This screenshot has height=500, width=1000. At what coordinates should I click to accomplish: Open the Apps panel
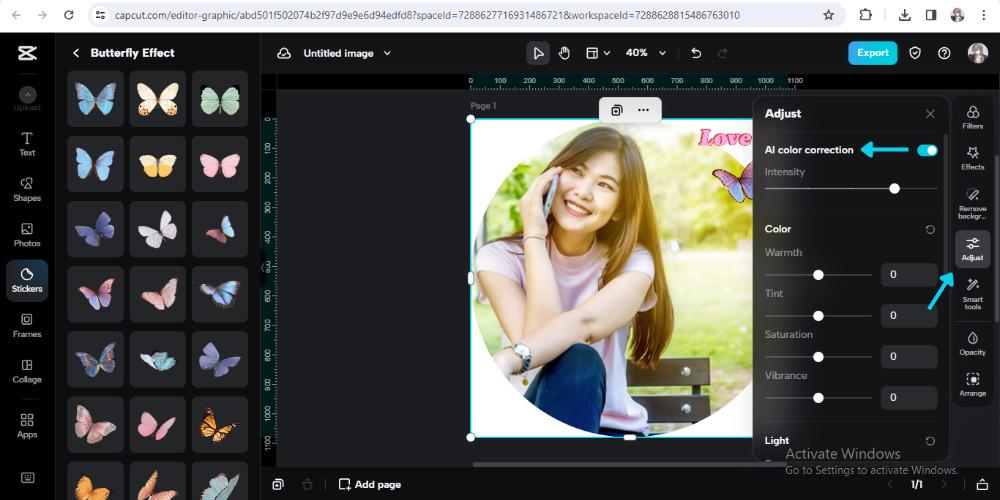click(27, 426)
